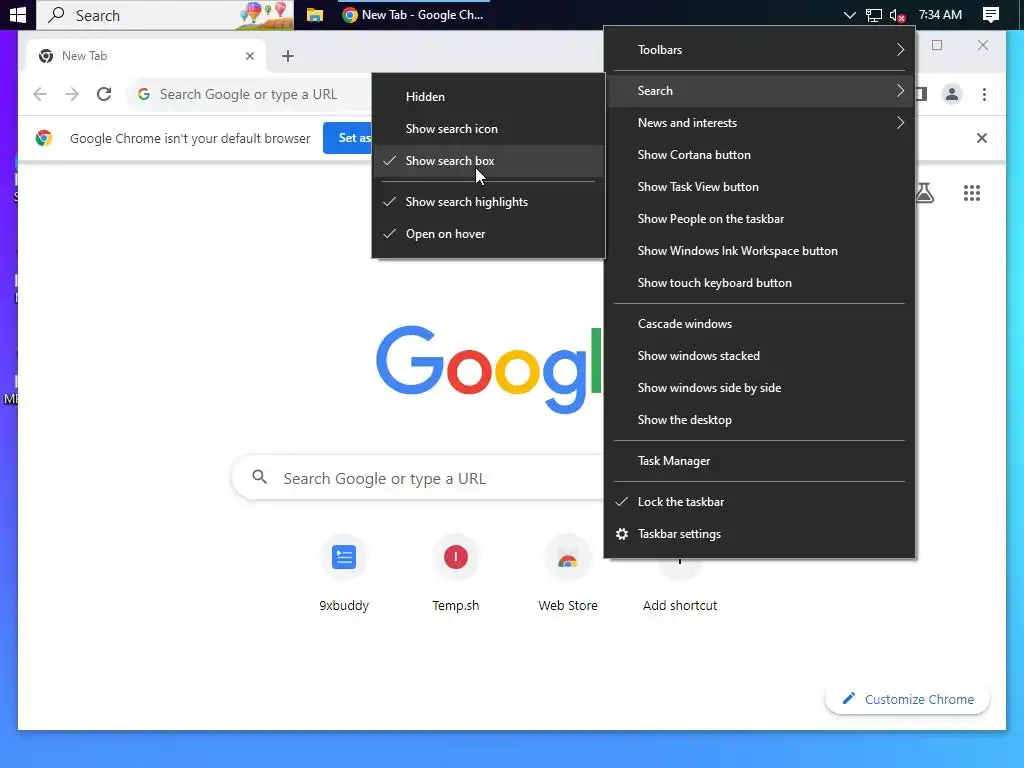Toggle Show People on the taskbar
Screen dimensions: 1024x768
760,219
